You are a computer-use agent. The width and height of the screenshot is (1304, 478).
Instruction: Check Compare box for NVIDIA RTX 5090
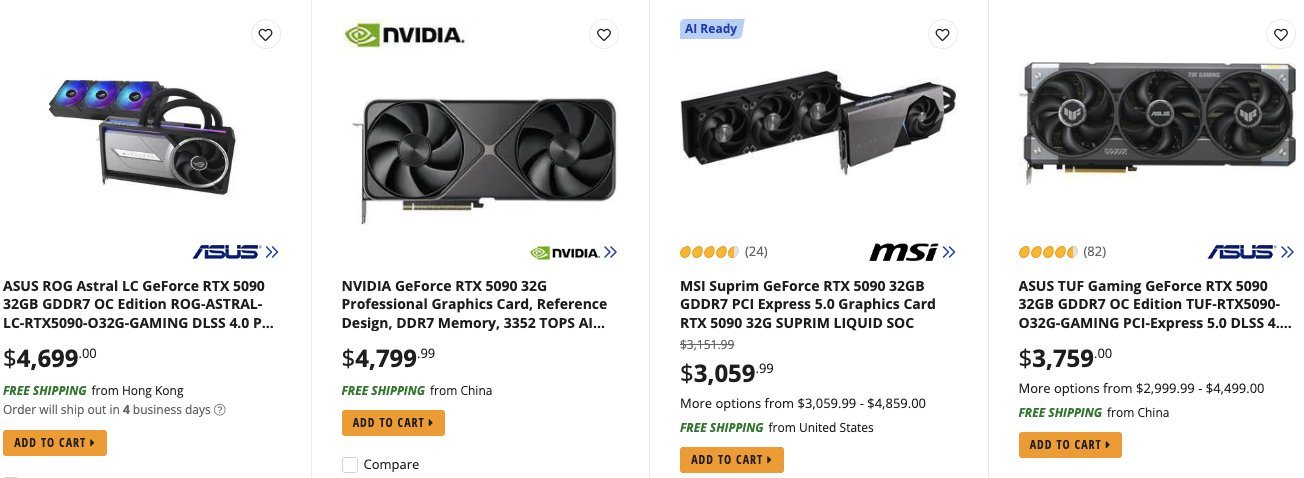pyautogui.click(x=350, y=465)
